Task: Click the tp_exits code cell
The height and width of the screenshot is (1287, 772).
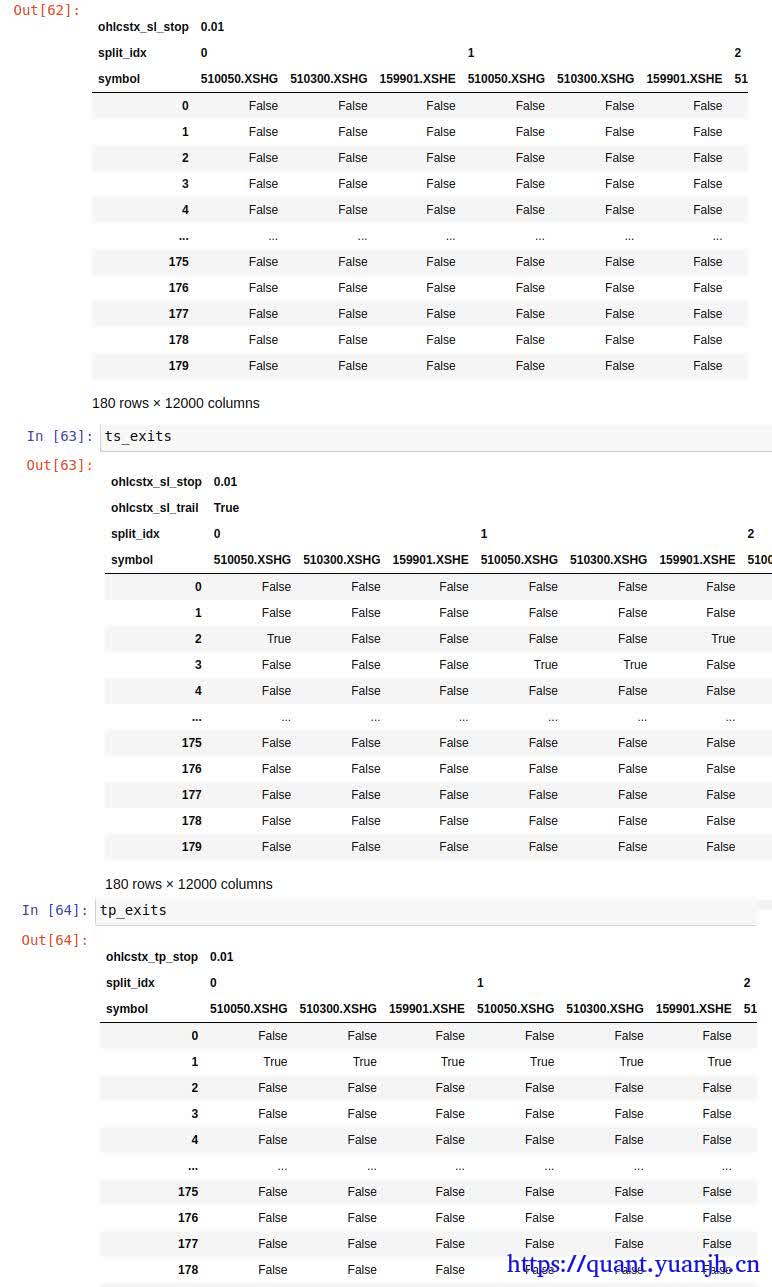Action: [x=425, y=911]
